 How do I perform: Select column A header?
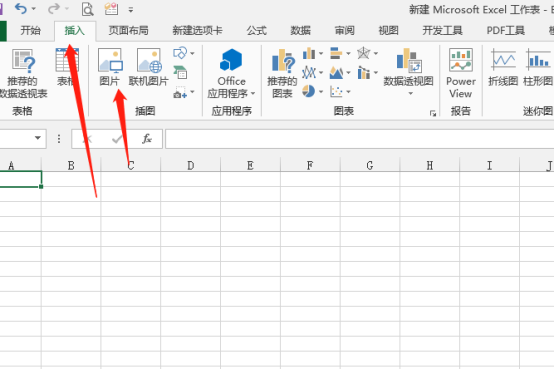[x=20, y=165]
